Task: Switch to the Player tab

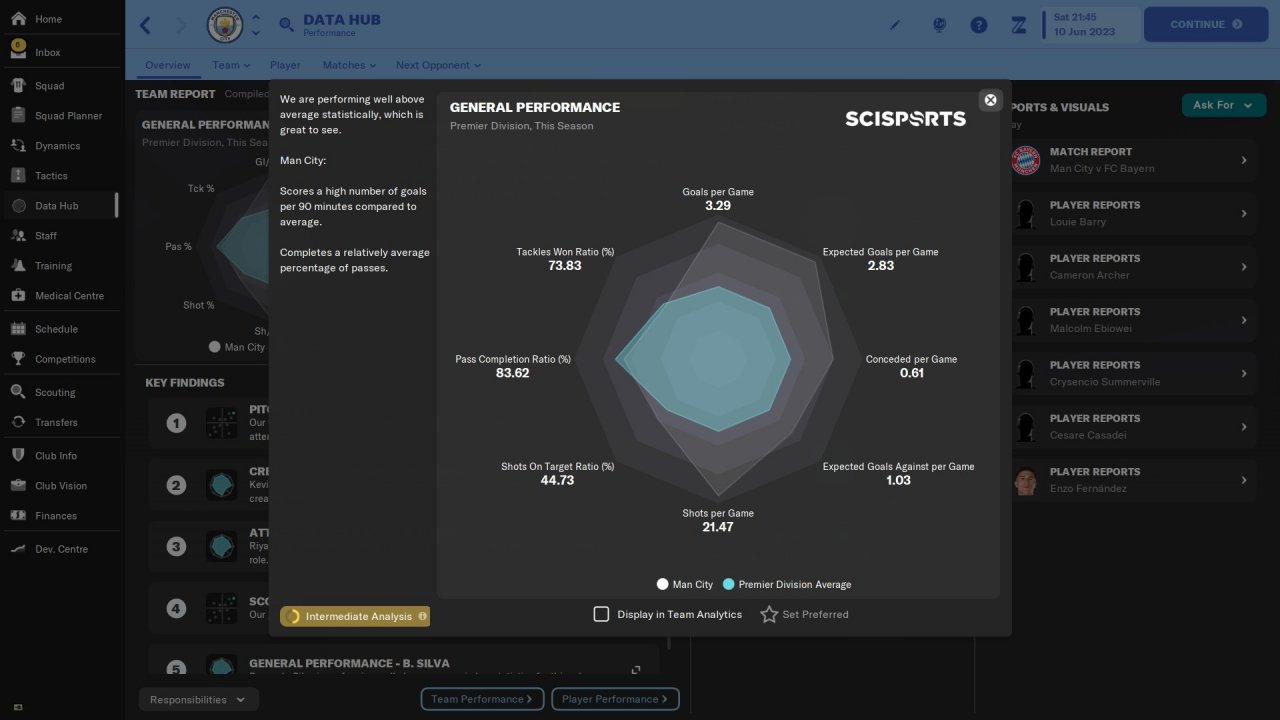Action: click(x=285, y=65)
